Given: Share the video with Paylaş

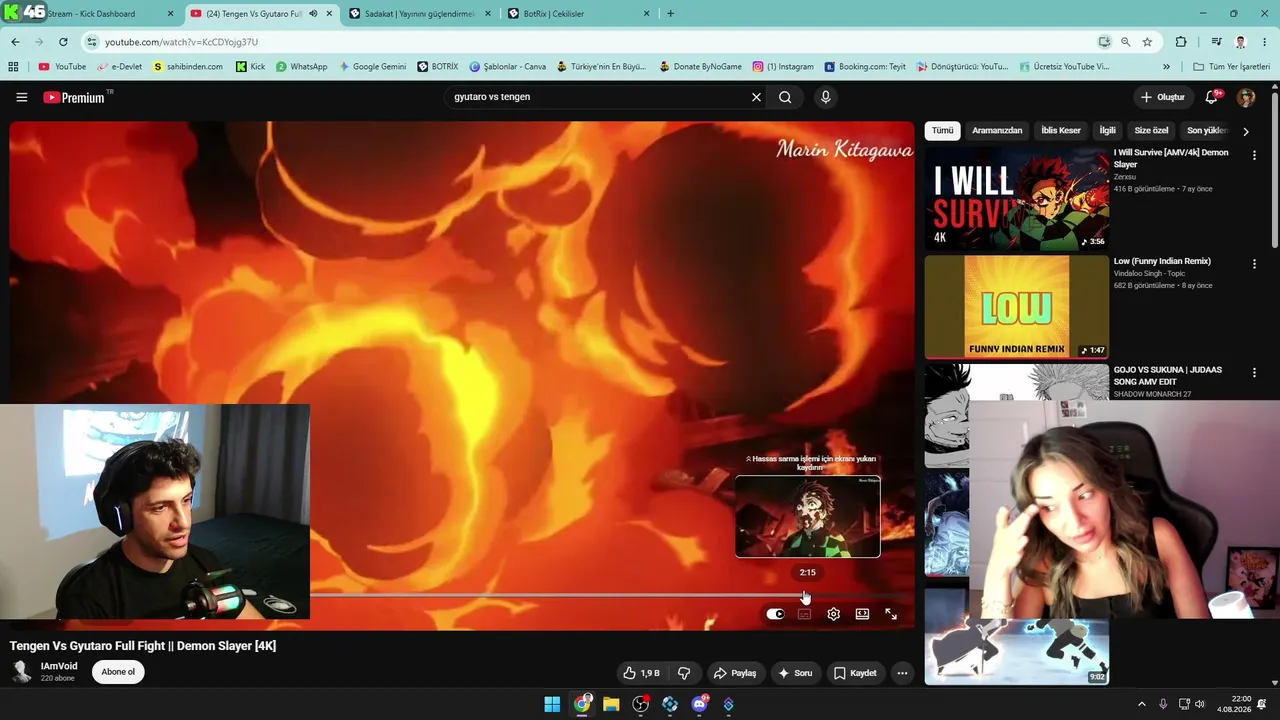Looking at the screenshot, I should coord(734,673).
